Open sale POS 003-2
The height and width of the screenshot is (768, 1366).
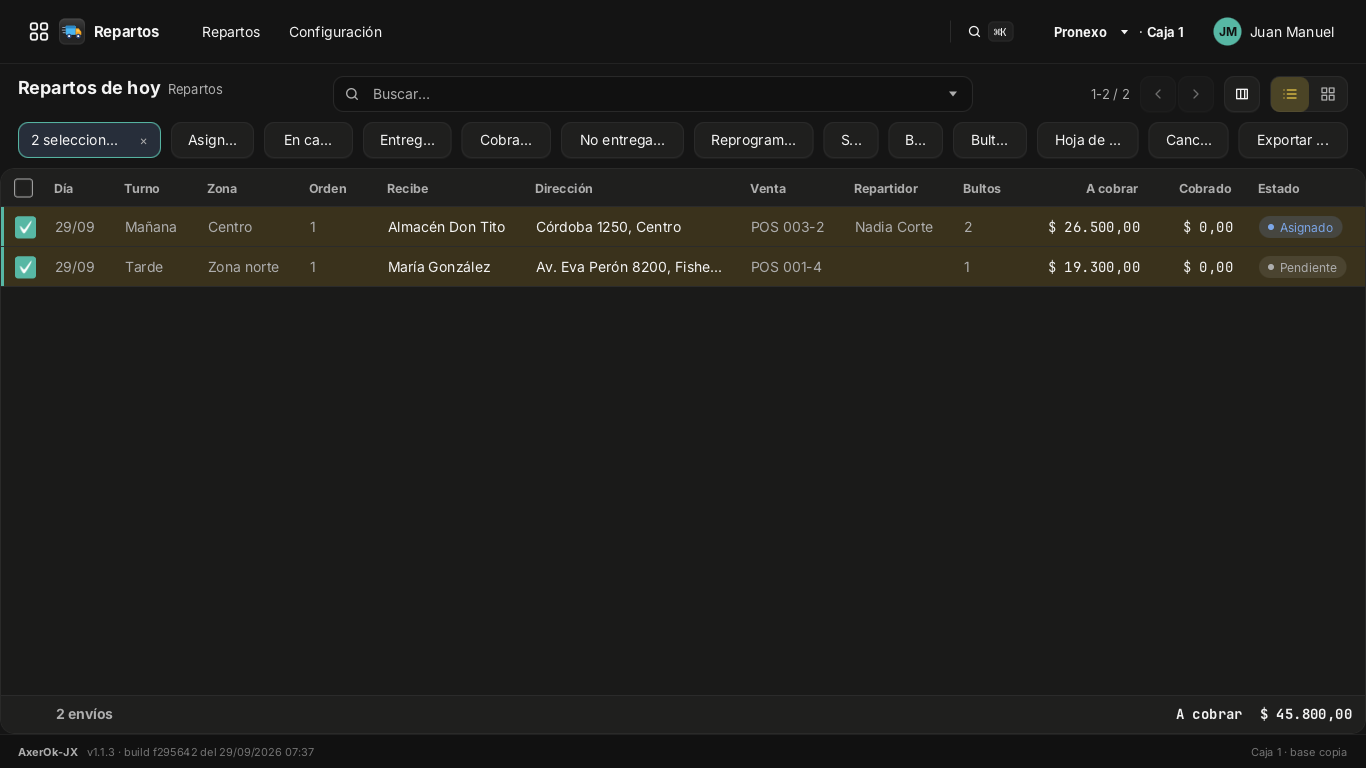click(x=788, y=227)
